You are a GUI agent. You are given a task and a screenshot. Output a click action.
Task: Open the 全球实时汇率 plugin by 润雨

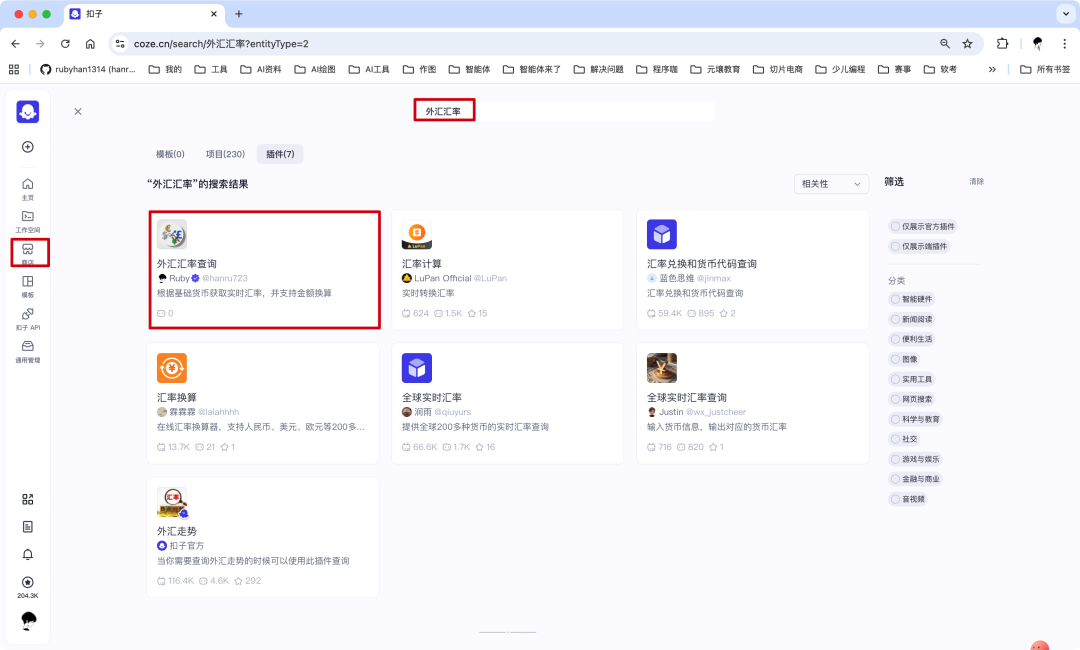click(508, 403)
